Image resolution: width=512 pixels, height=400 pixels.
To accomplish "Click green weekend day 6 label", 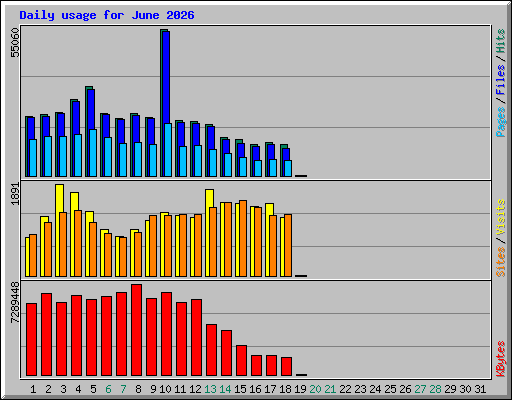I will pos(108,389).
